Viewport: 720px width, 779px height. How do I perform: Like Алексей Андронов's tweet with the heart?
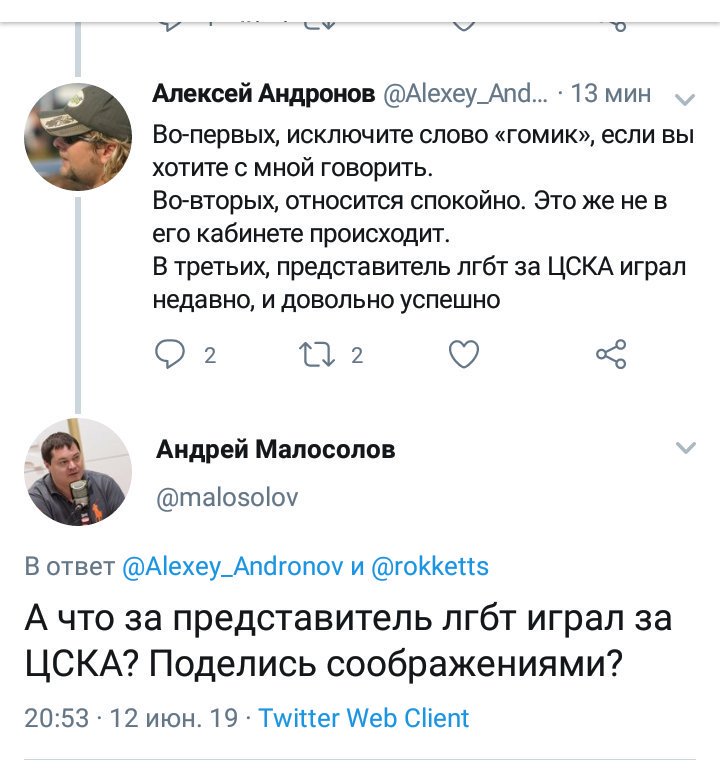click(463, 355)
